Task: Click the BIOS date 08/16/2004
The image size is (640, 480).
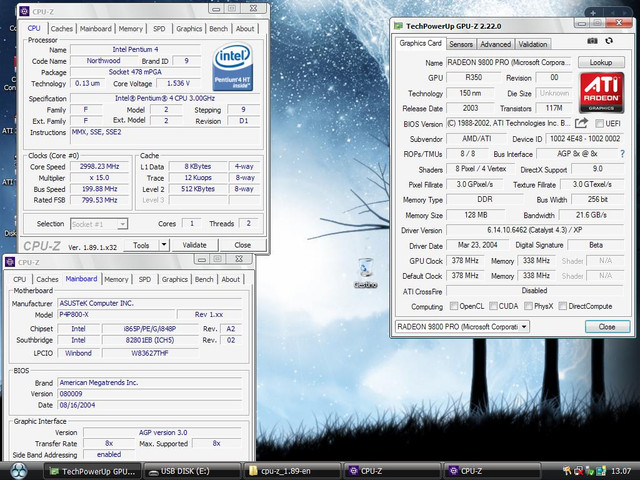Action: click(149, 405)
